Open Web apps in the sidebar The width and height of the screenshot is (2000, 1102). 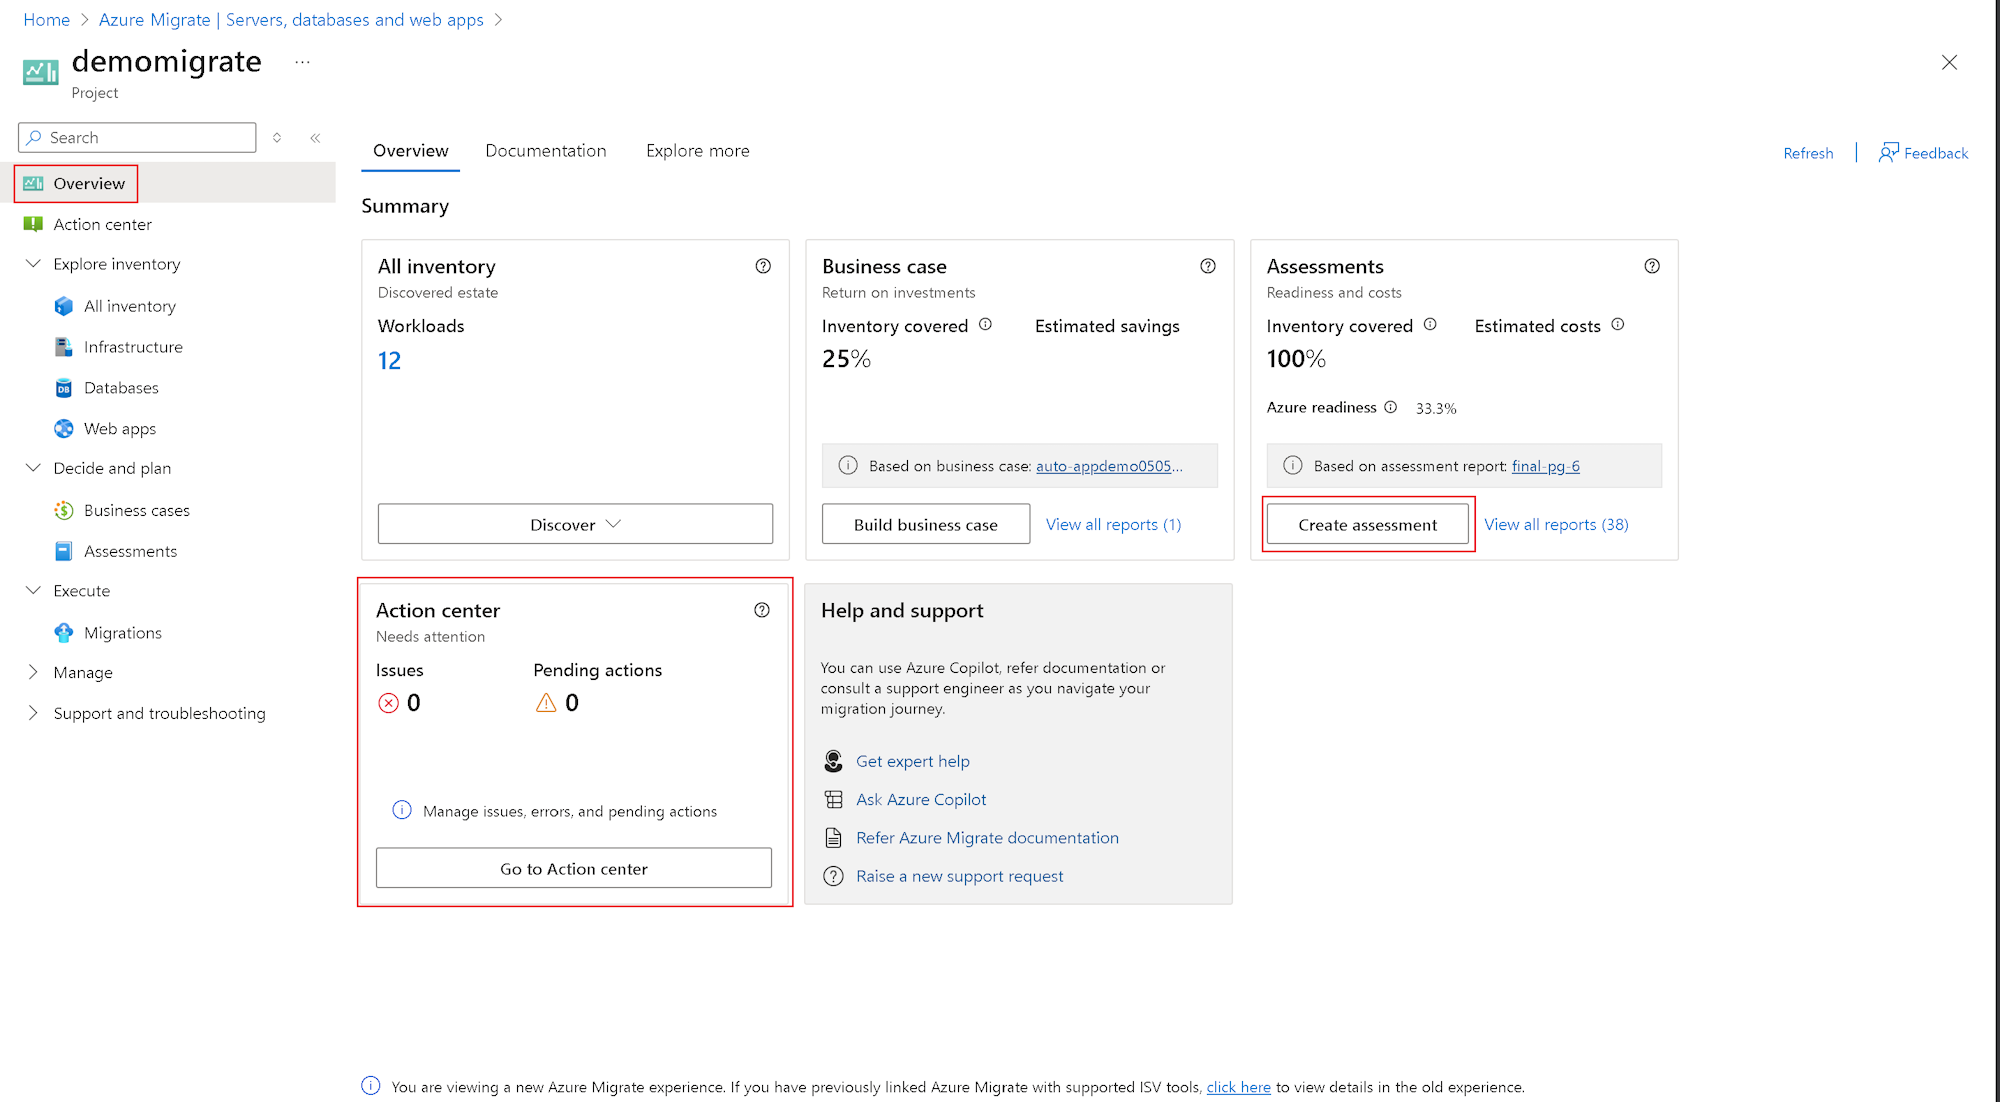[119, 429]
